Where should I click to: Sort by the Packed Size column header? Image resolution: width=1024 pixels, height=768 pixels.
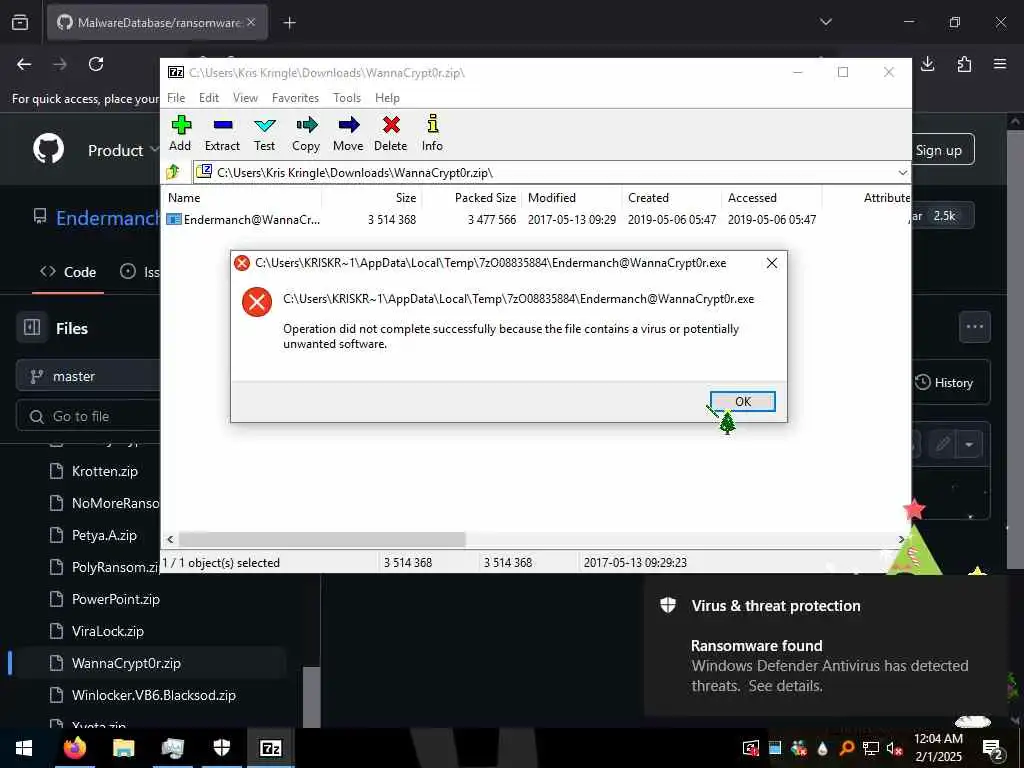[x=472, y=198]
